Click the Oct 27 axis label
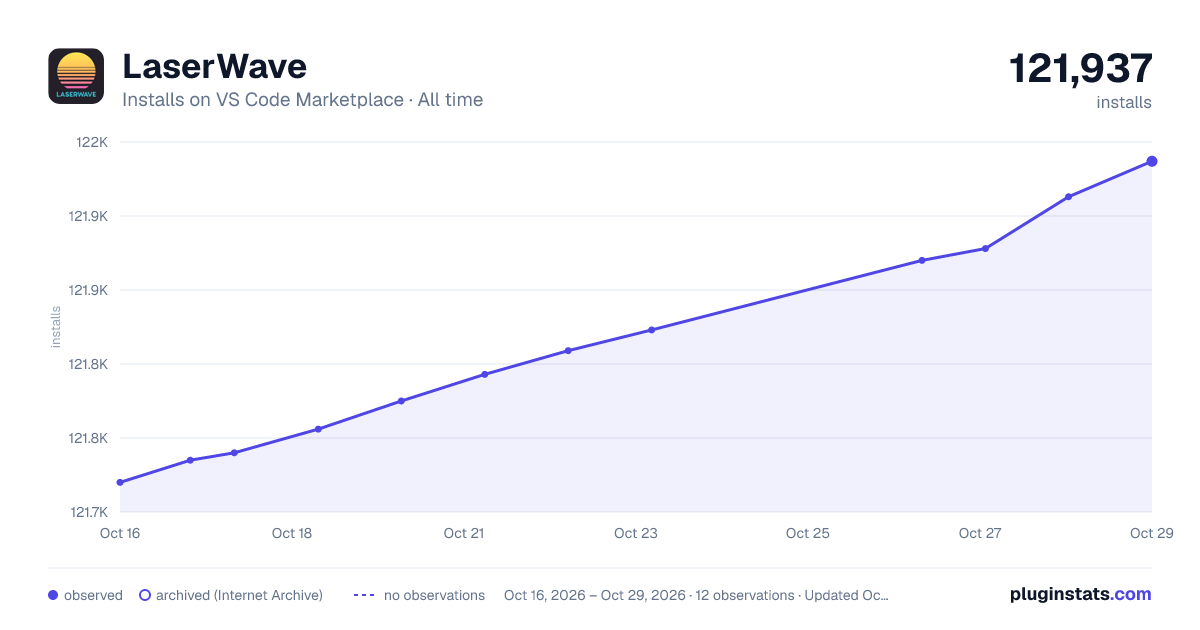The height and width of the screenshot is (630, 1200). coord(980,533)
